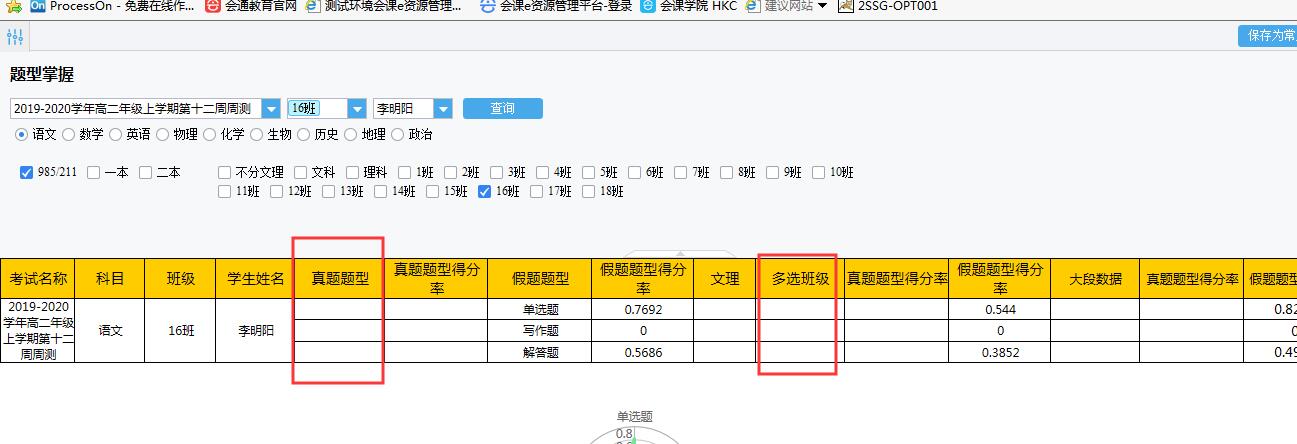This screenshot has width=1297, height=444.
Task: Uncheck the 16班 checkbox
Action: pos(484,191)
